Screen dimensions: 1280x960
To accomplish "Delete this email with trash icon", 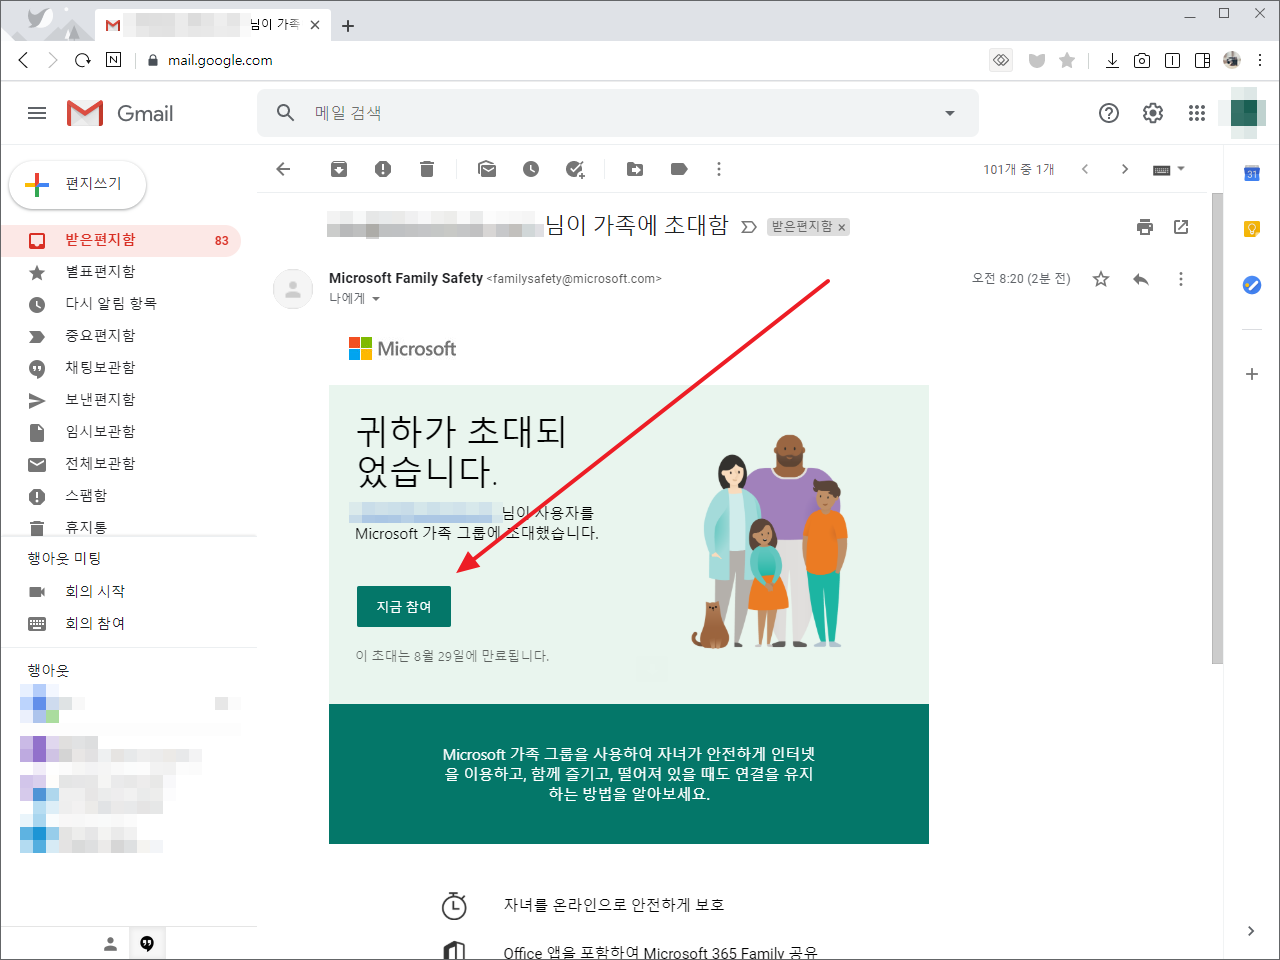I will click(x=427, y=169).
